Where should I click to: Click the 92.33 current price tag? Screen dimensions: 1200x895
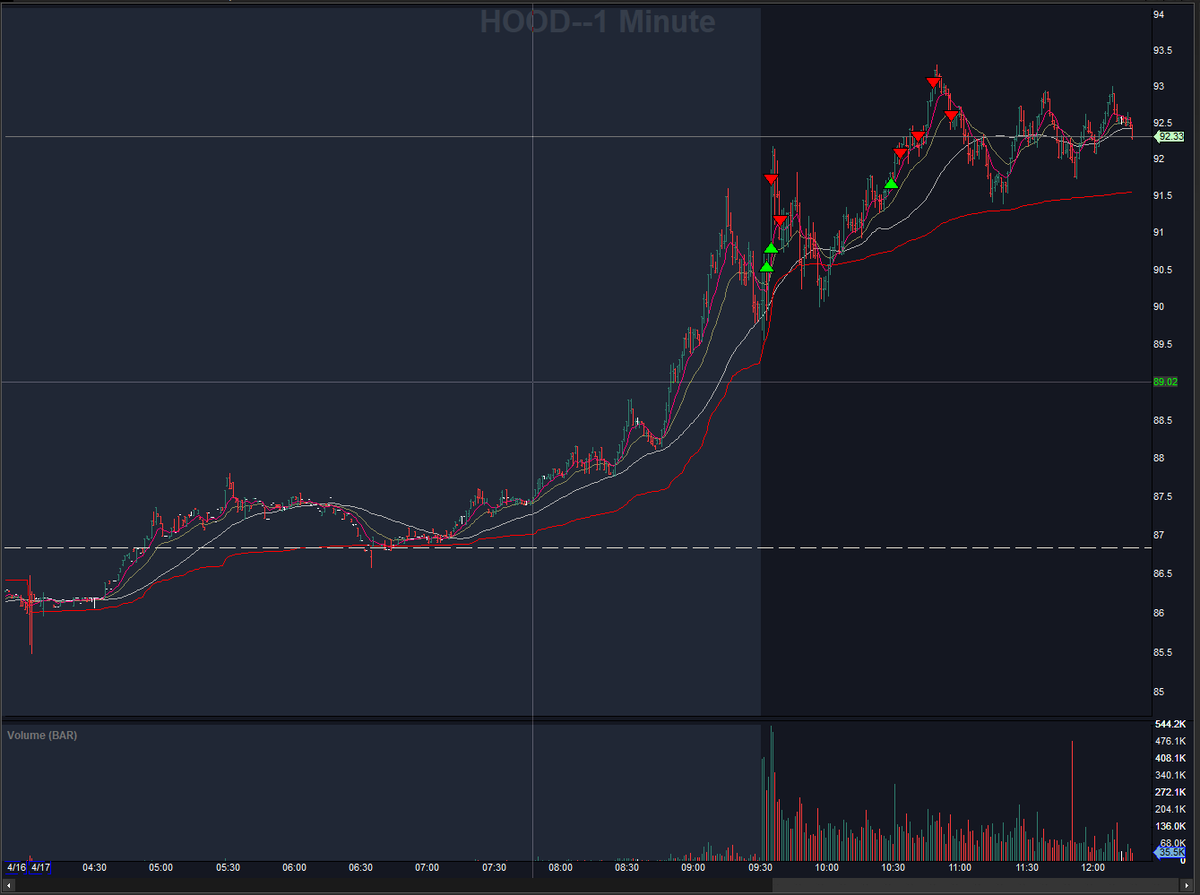(1169, 136)
